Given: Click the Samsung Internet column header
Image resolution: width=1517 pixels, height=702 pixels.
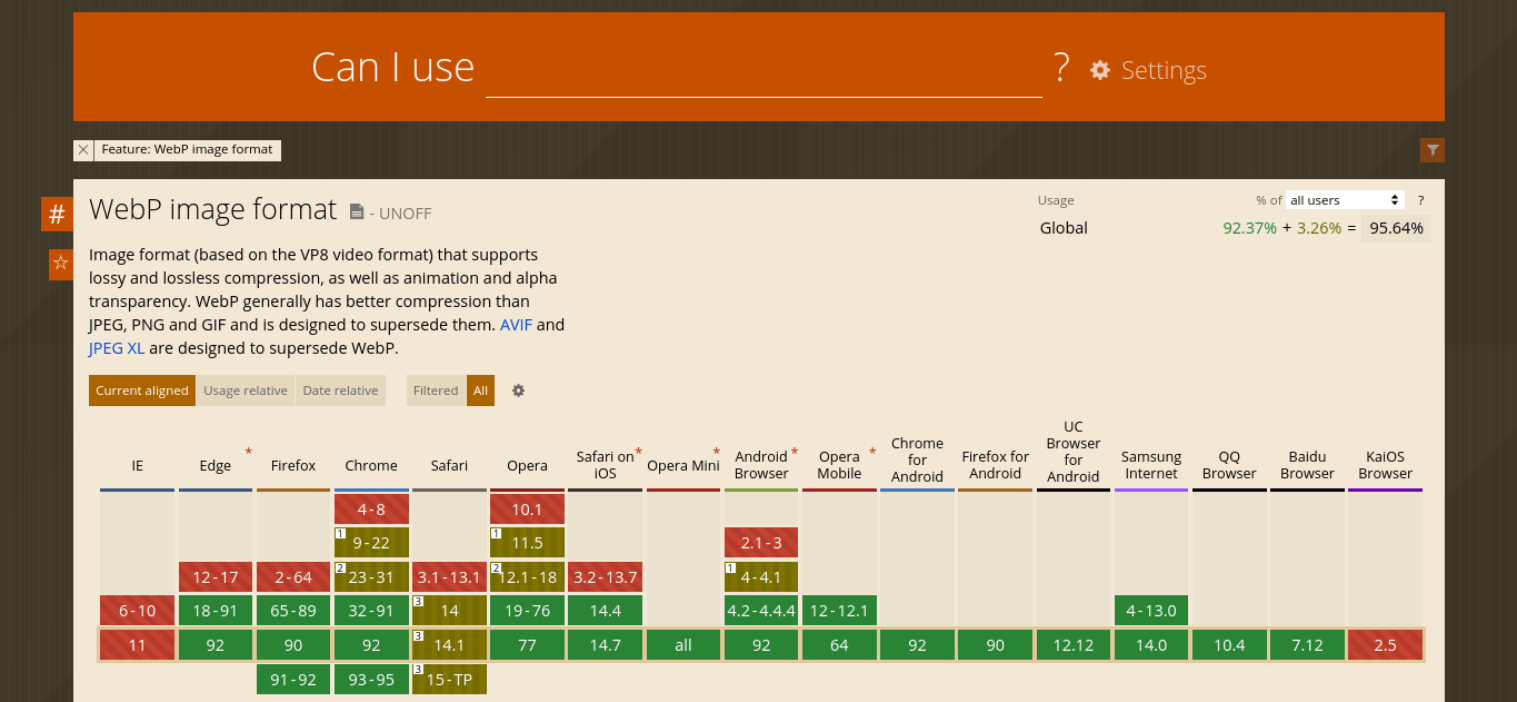Looking at the screenshot, I should point(1151,465).
